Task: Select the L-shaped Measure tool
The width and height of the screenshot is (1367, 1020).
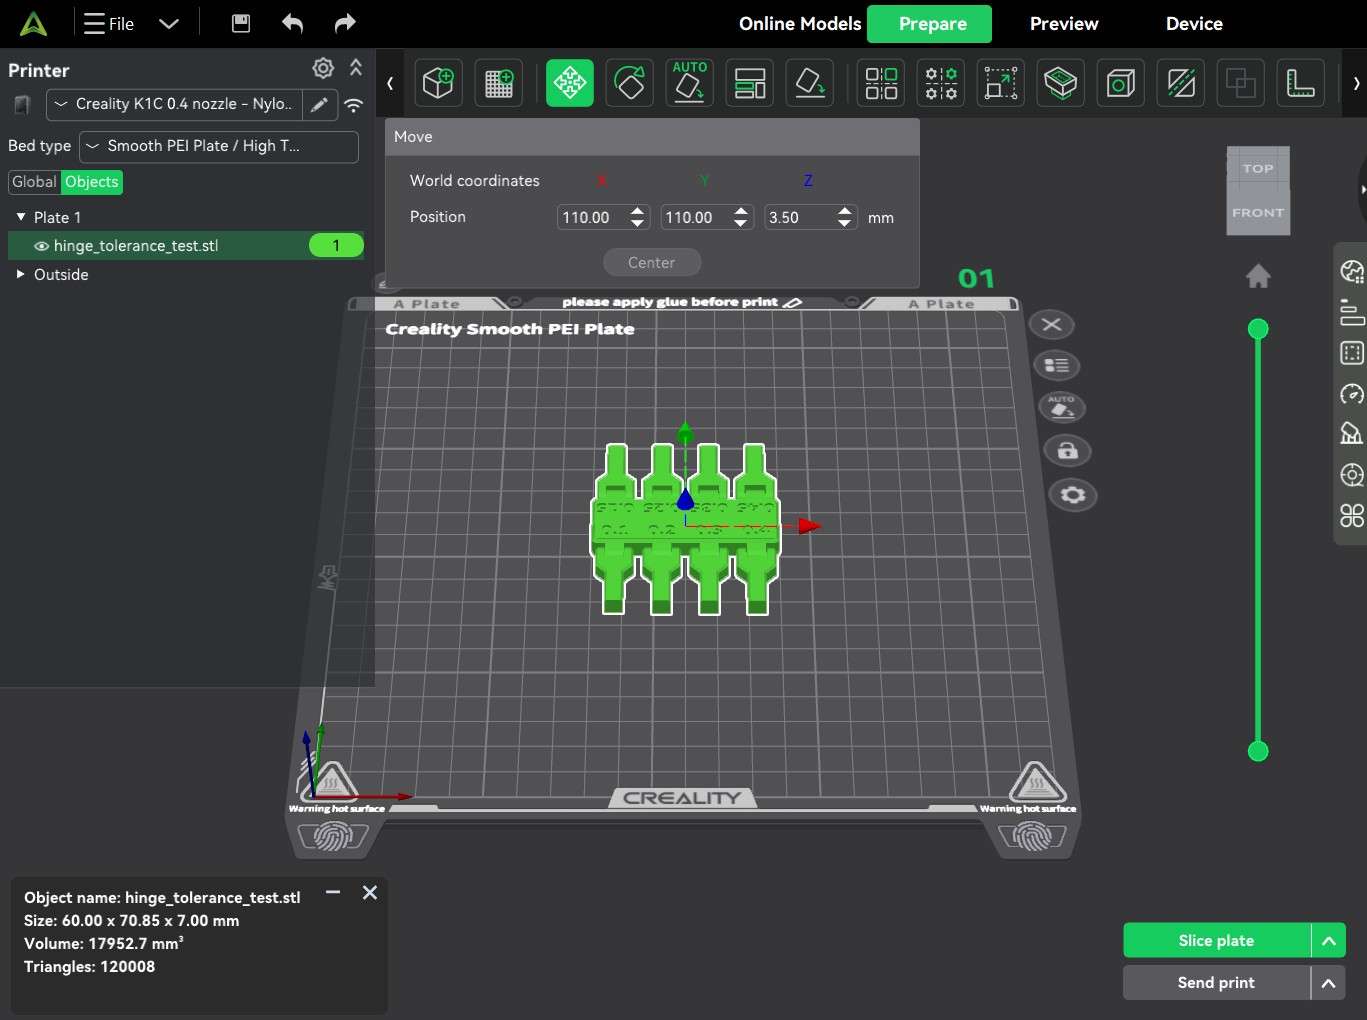Action: [x=1301, y=83]
